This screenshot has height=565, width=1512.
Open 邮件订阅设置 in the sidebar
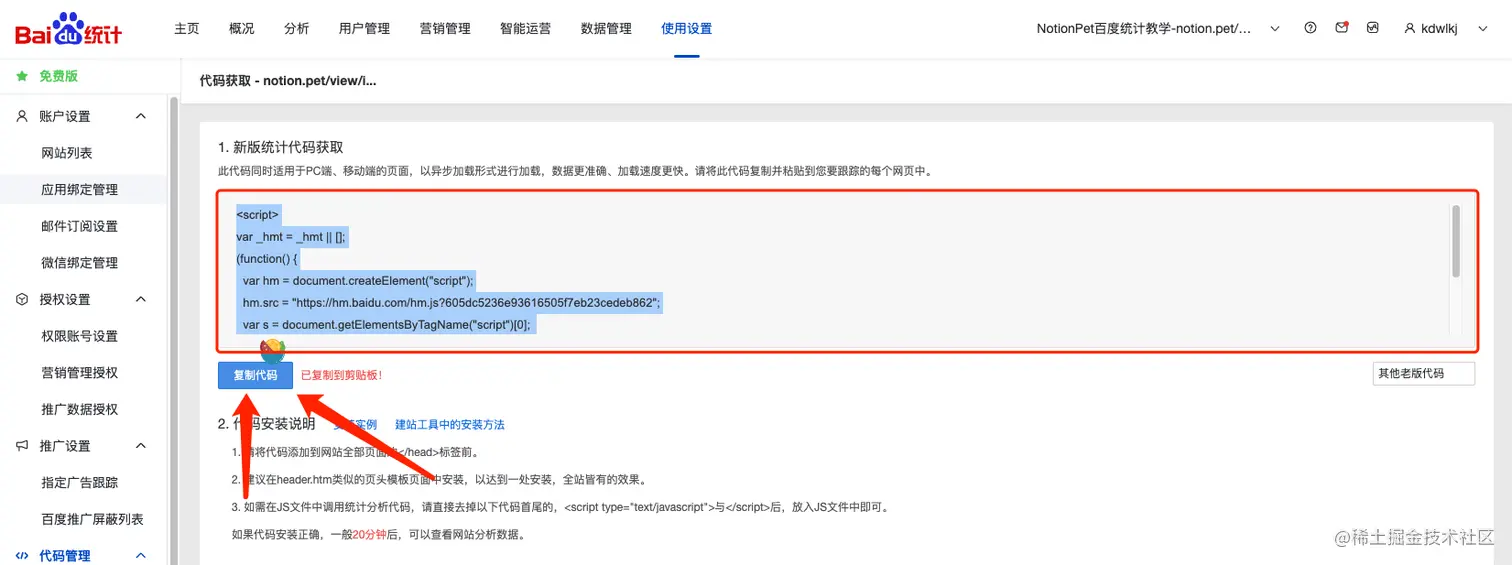click(x=80, y=226)
